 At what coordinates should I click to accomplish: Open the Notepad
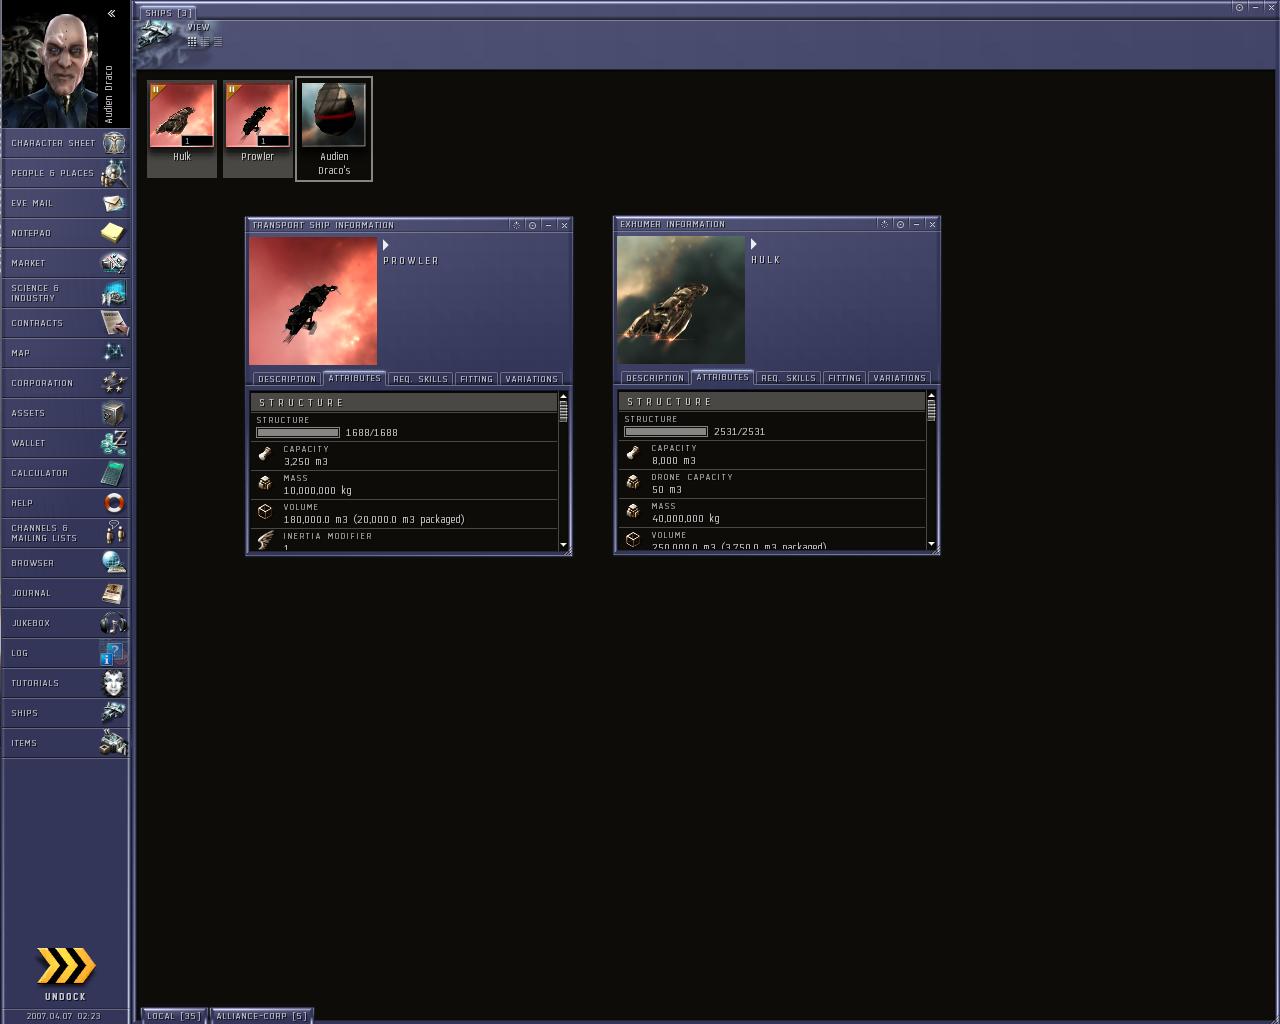pos(65,233)
